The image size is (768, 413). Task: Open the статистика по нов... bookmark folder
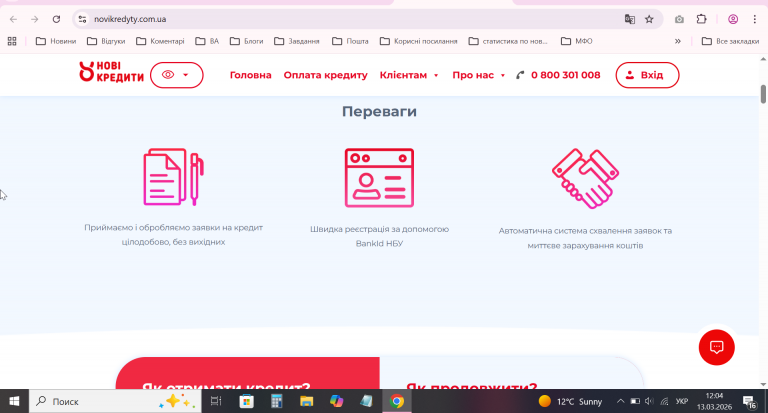coord(508,41)
